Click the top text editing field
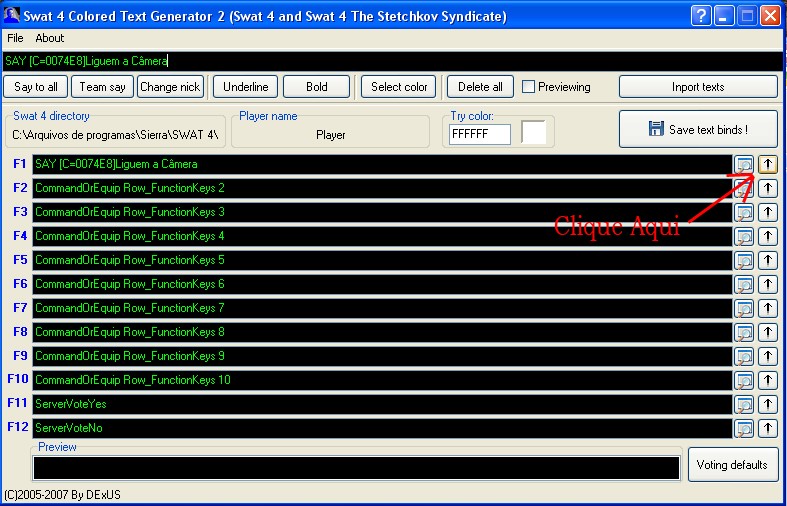This screenshot has height=506, width=787. click(x=392, y=61)
